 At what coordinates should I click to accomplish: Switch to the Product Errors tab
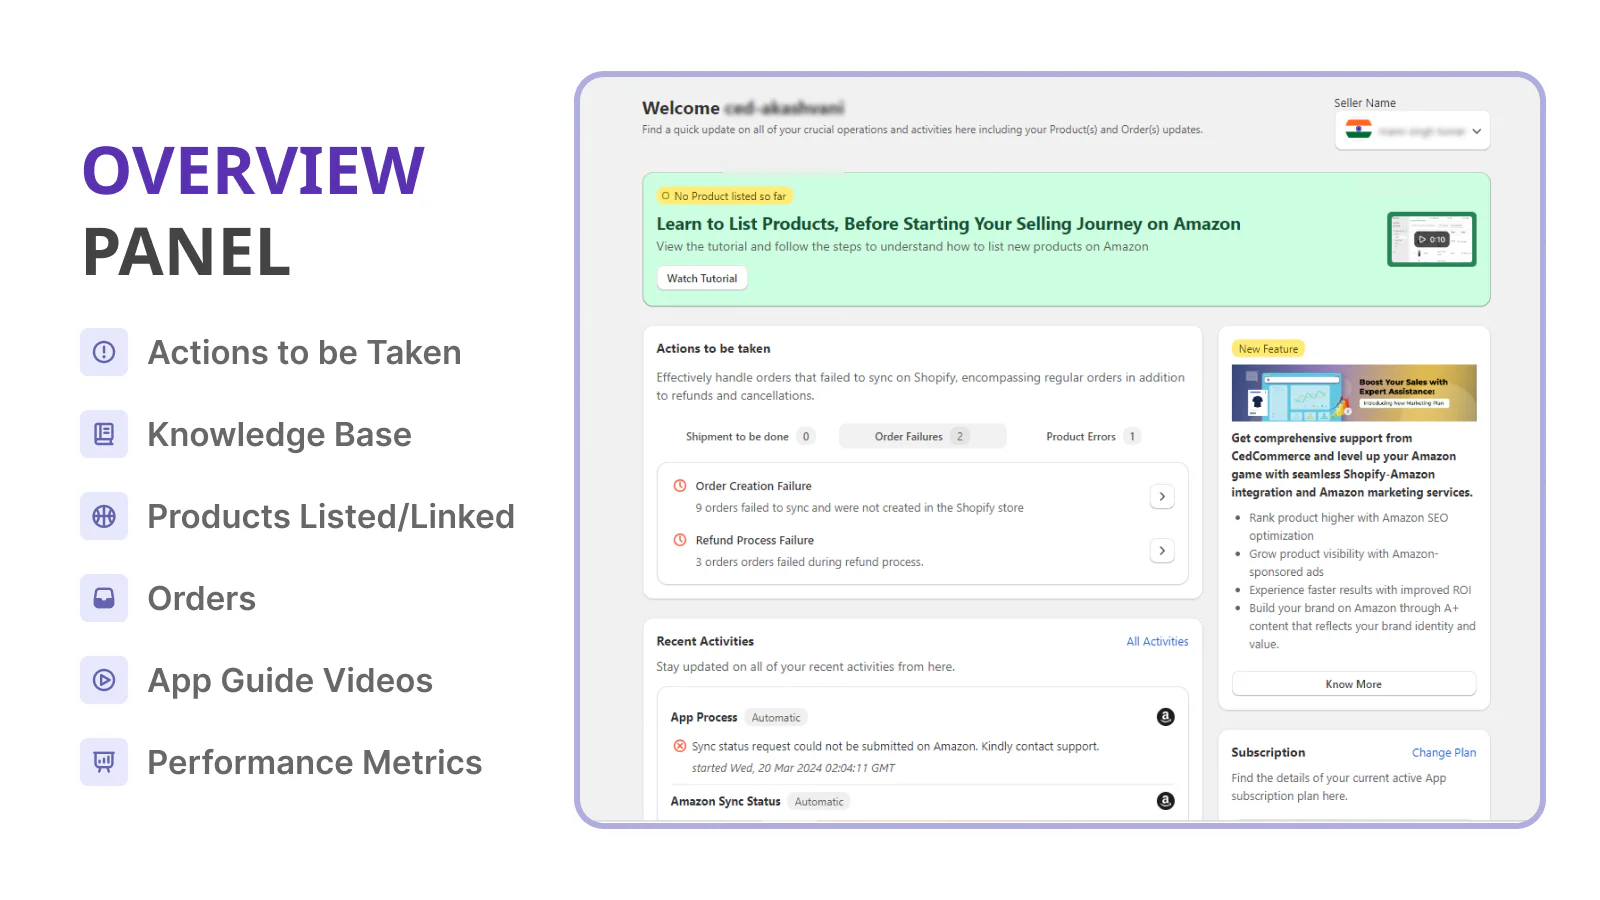tap(1090, 436)
